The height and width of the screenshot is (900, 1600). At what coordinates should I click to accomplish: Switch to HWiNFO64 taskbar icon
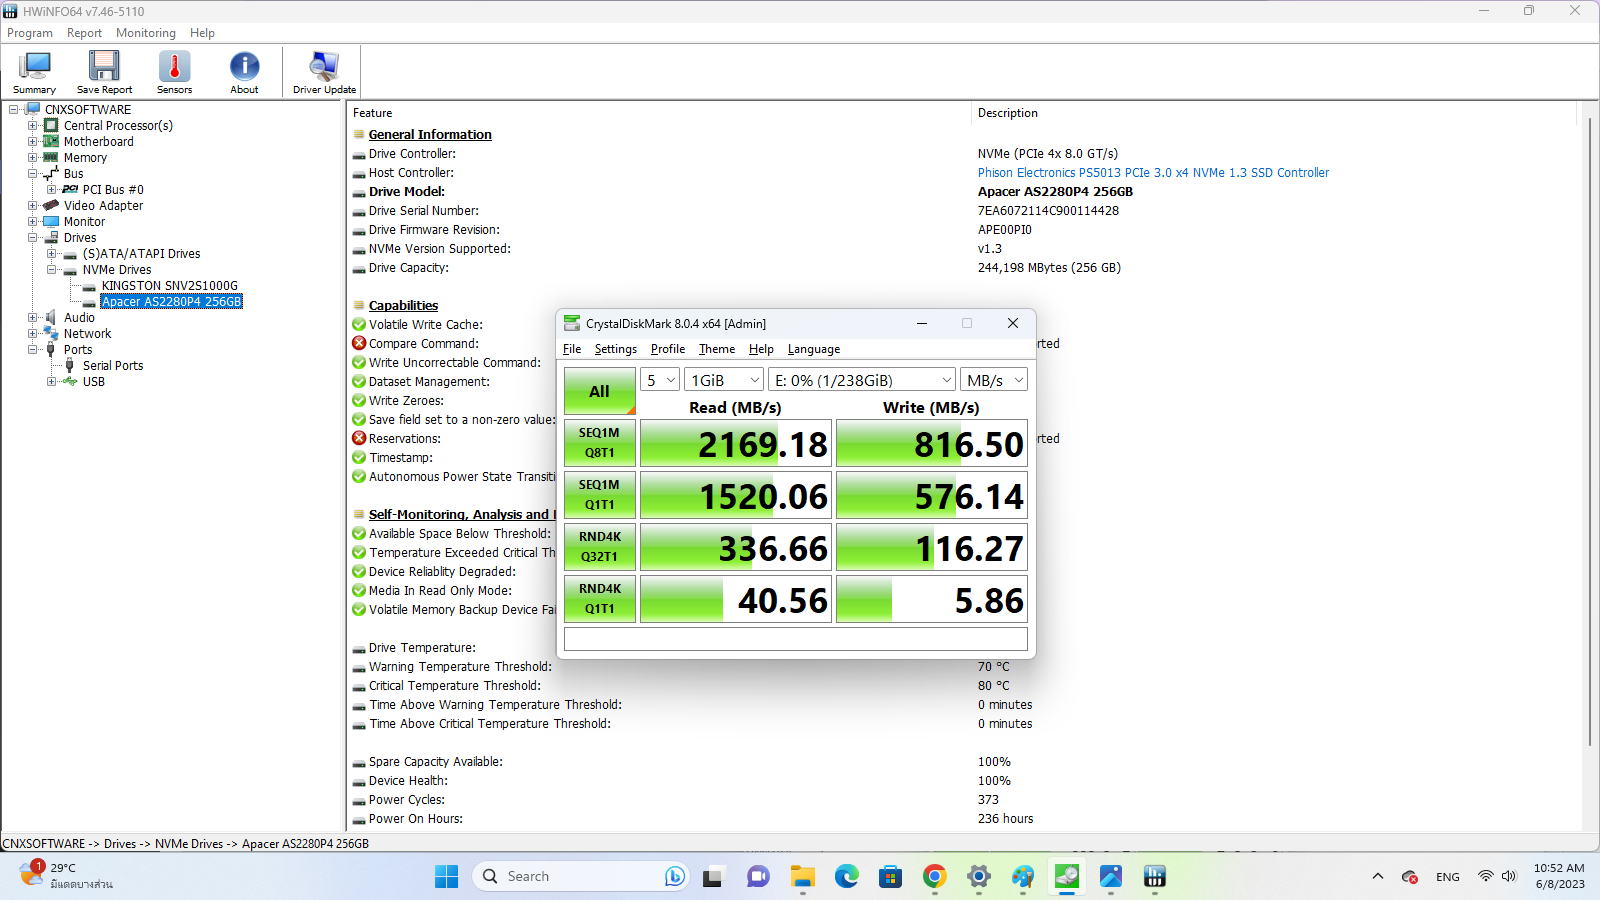click(1155, 877)
